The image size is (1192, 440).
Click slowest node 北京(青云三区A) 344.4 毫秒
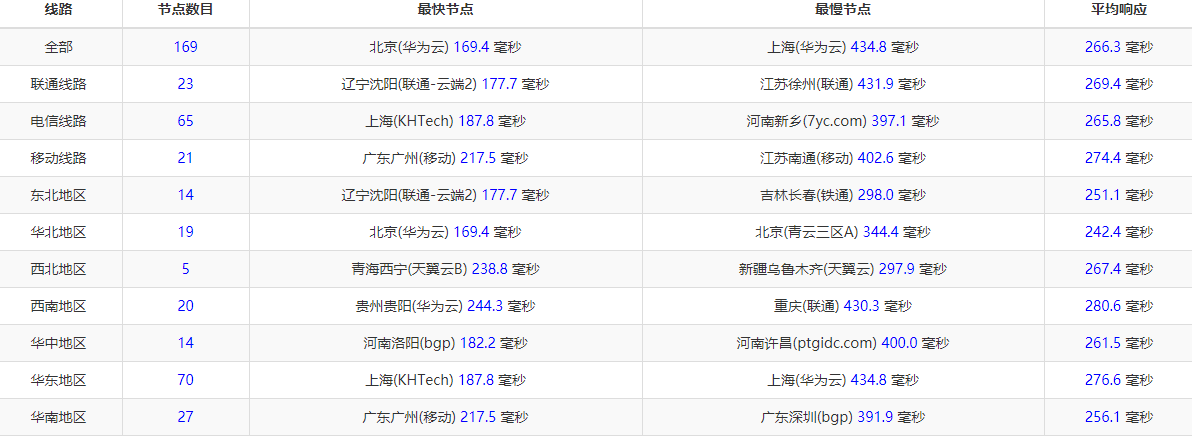(x=843, y=233)
